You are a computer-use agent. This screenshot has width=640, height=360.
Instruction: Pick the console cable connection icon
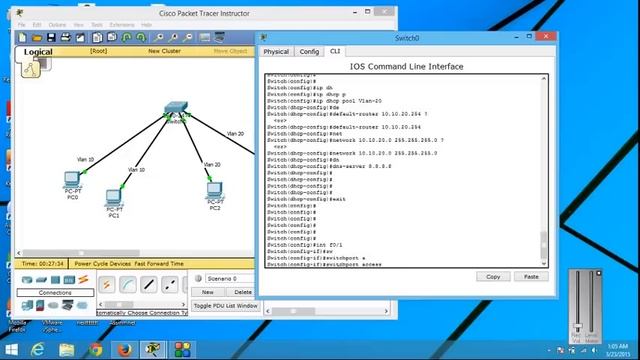click(128, 284)
